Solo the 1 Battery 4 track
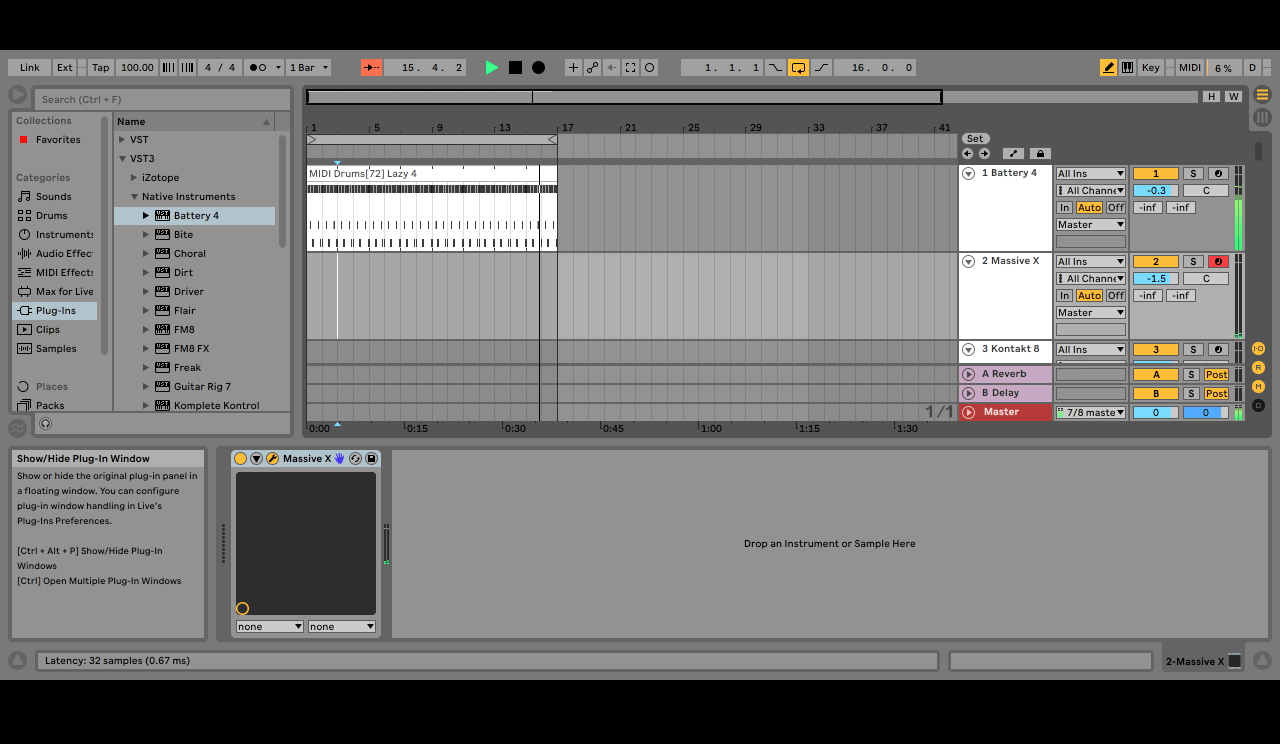Screen dimensions: 1280x744 coord(1193,174)
